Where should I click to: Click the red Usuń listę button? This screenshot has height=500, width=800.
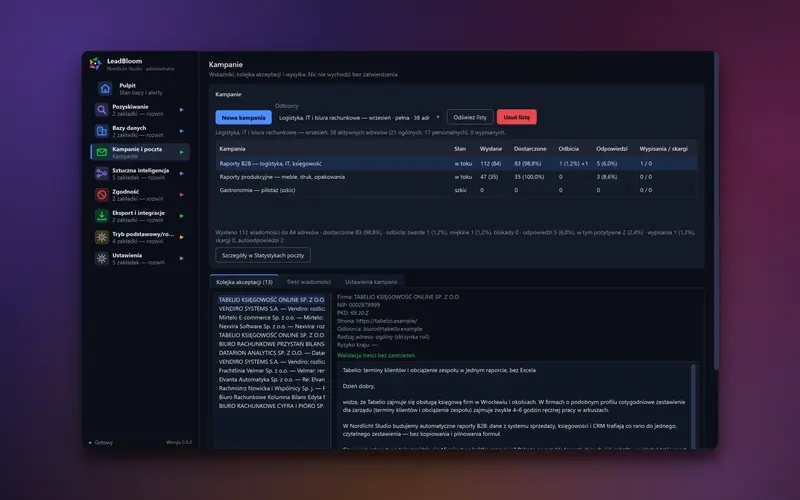517,117
